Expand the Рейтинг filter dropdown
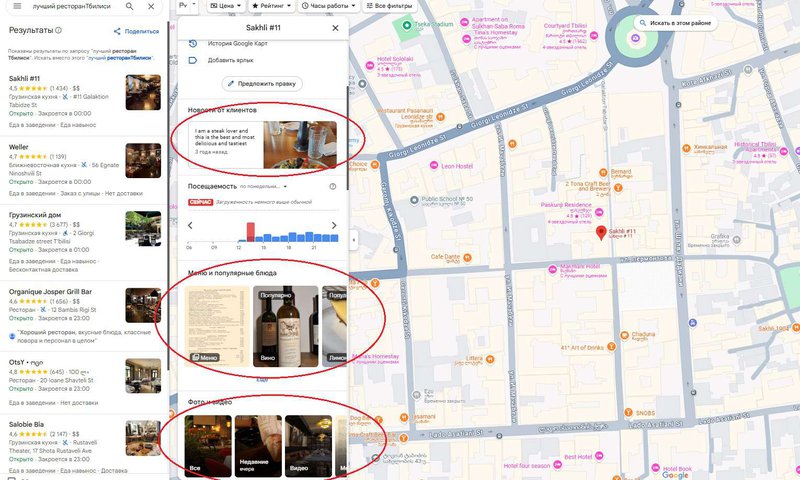 (270, 6)
